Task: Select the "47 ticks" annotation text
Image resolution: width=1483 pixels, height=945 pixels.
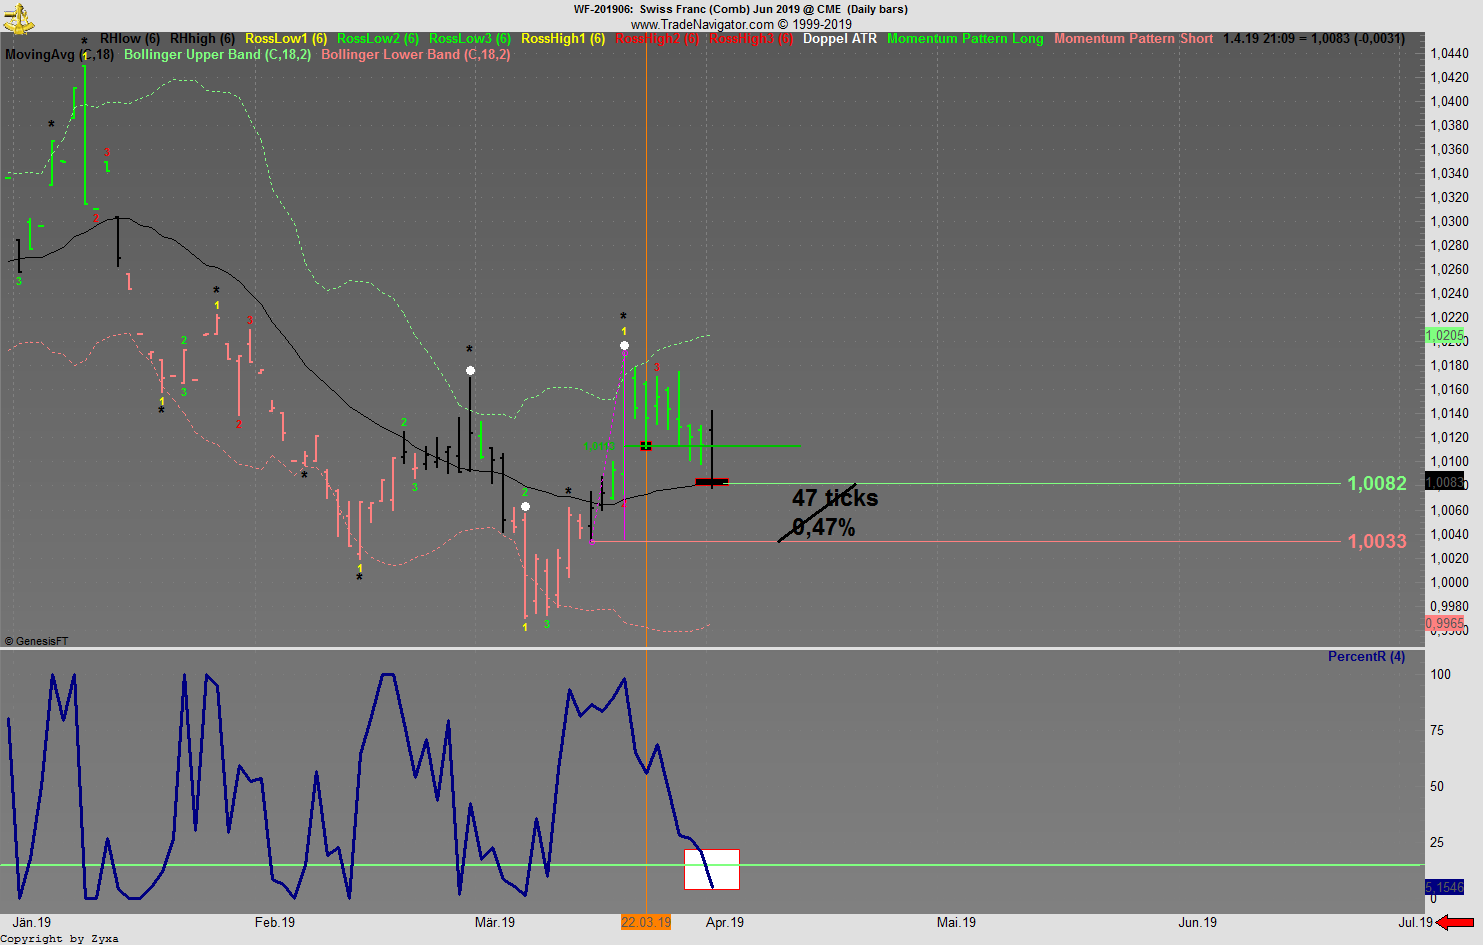Action: pyautogui.click(x=835, y=498)
